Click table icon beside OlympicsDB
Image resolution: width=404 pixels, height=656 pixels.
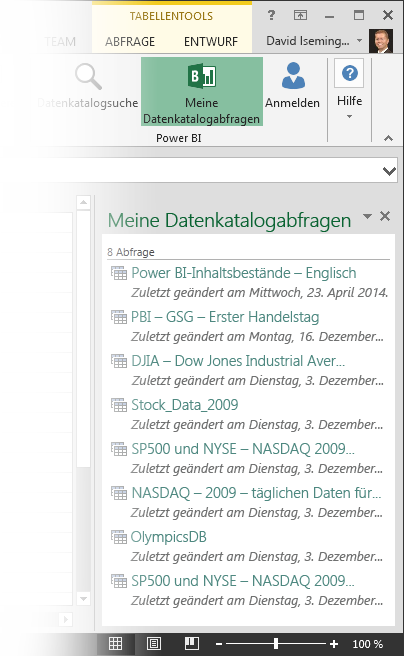pos(119,537)
